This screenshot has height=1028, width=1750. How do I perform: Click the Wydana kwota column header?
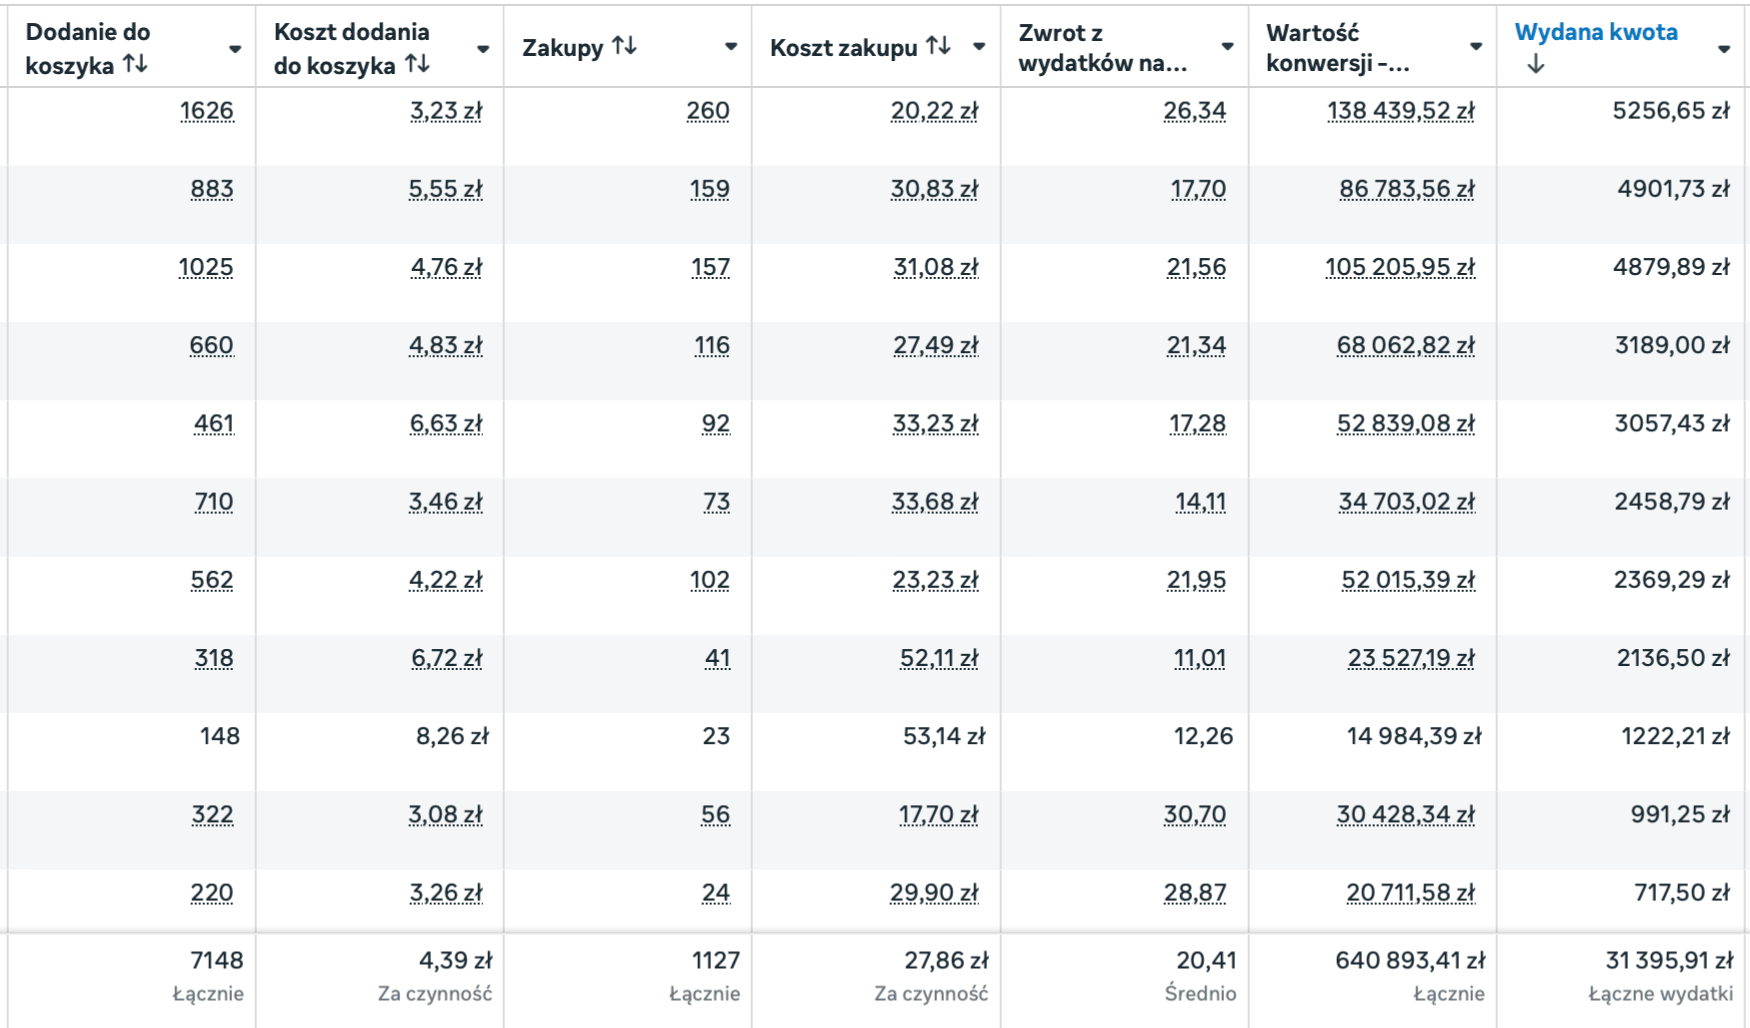pos(1596,32)
